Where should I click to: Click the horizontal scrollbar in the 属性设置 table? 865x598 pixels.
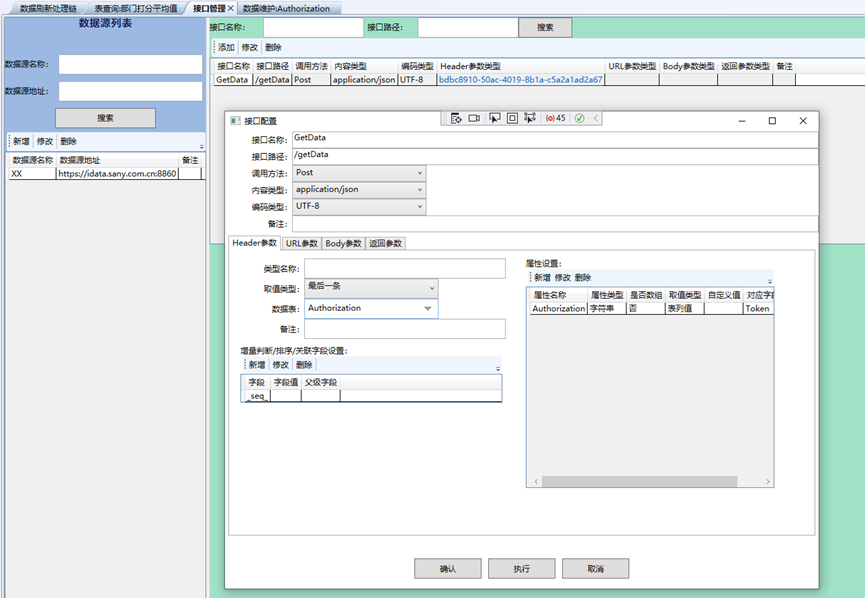tap(639, 482)
